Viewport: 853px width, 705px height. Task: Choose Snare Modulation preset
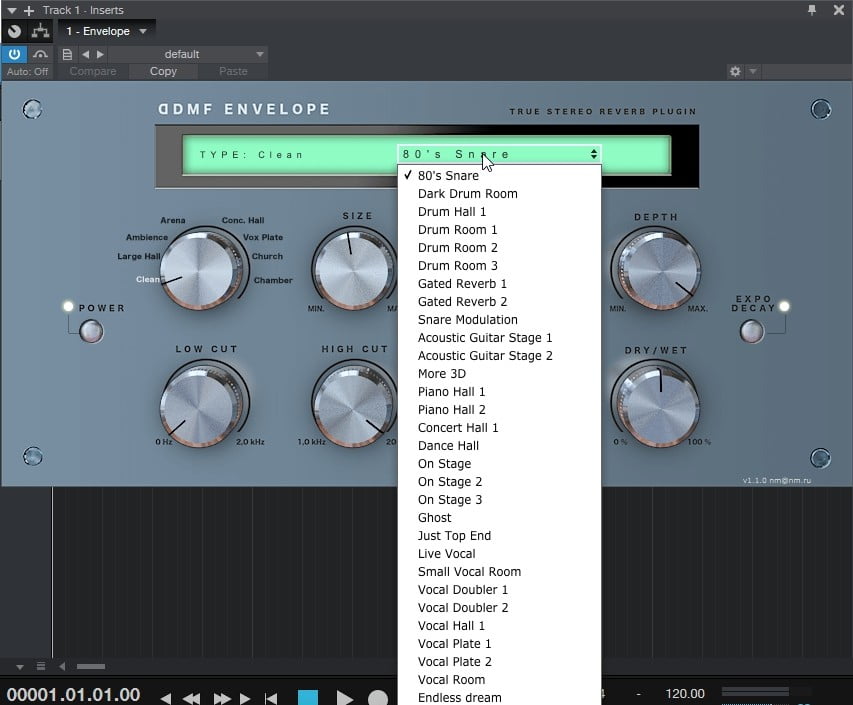[499, 319]
